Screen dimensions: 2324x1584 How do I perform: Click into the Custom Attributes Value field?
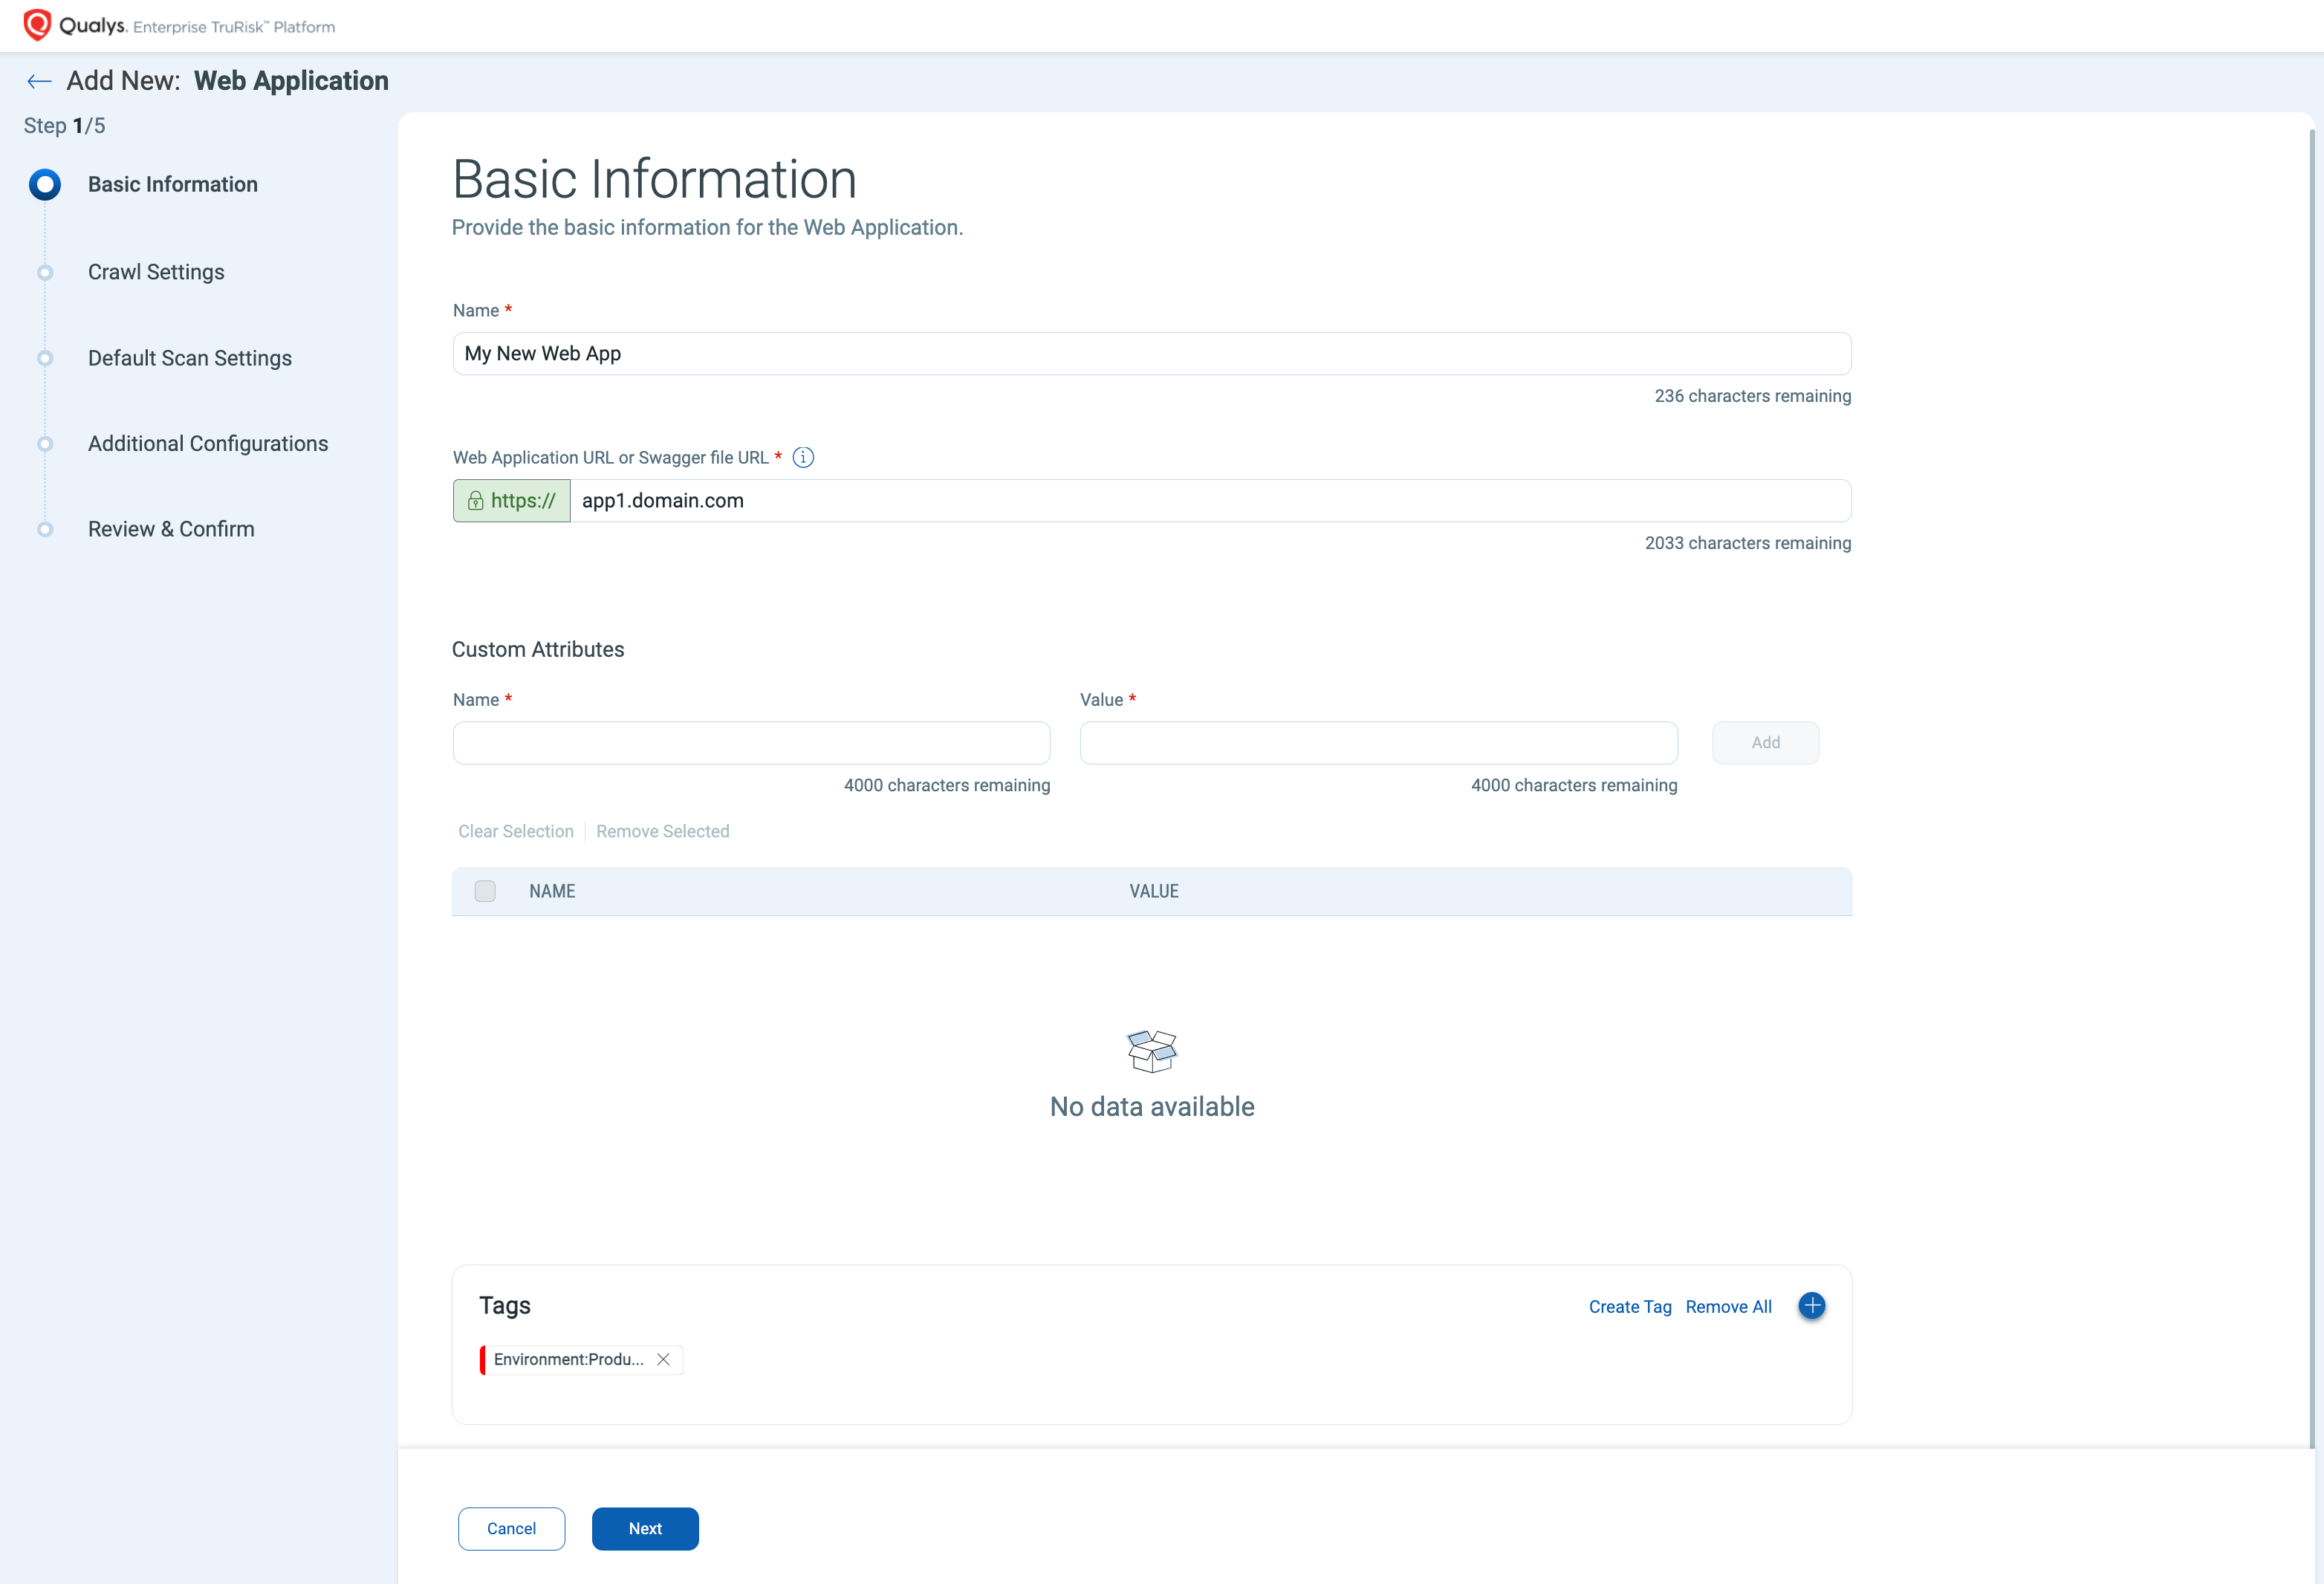click(x=1378, y=743)
